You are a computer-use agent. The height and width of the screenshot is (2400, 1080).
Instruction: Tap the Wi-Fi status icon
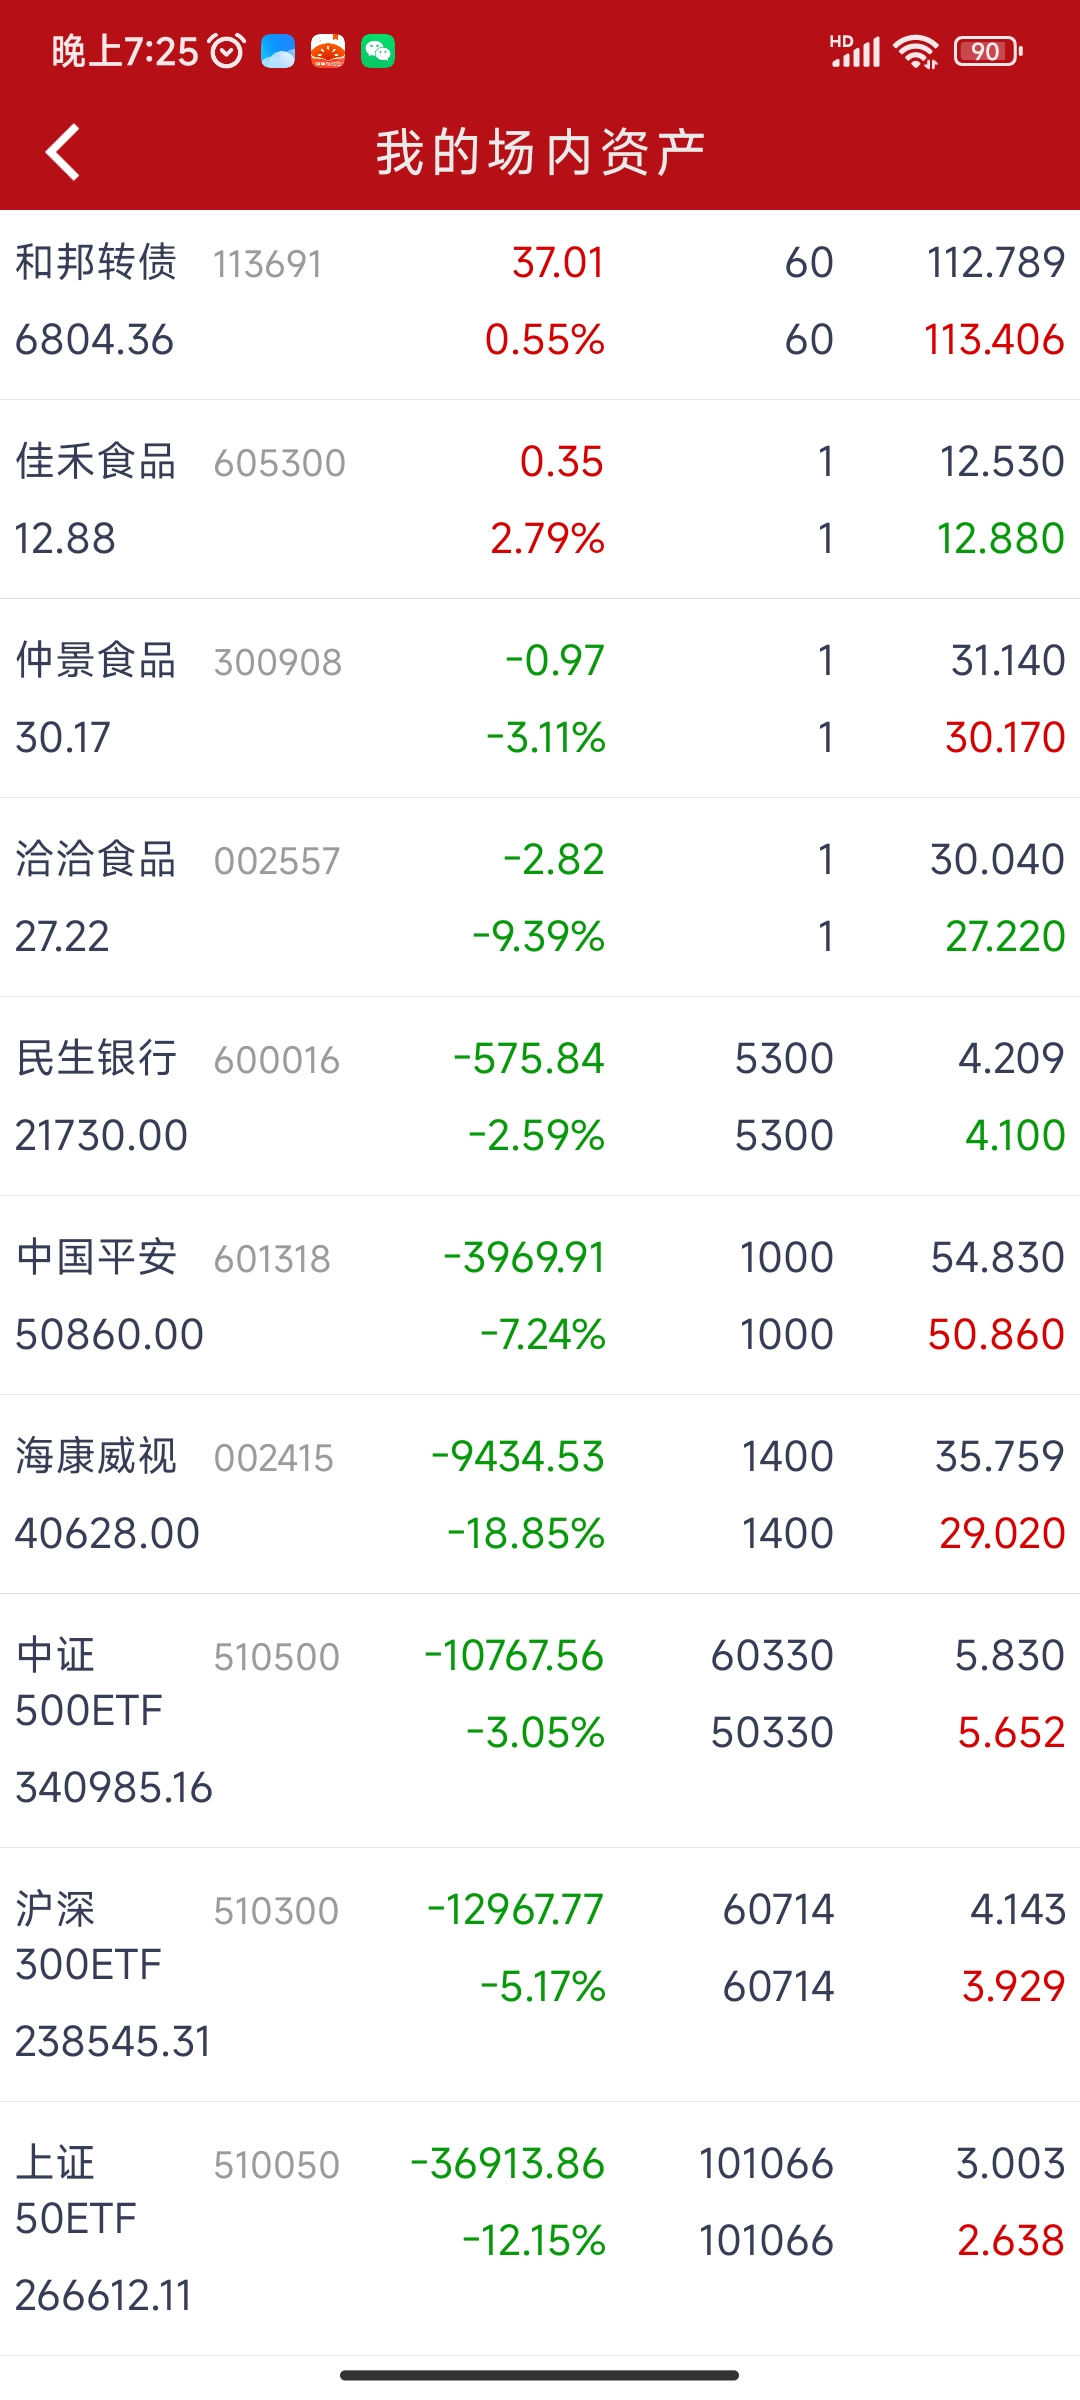(915, 51)
